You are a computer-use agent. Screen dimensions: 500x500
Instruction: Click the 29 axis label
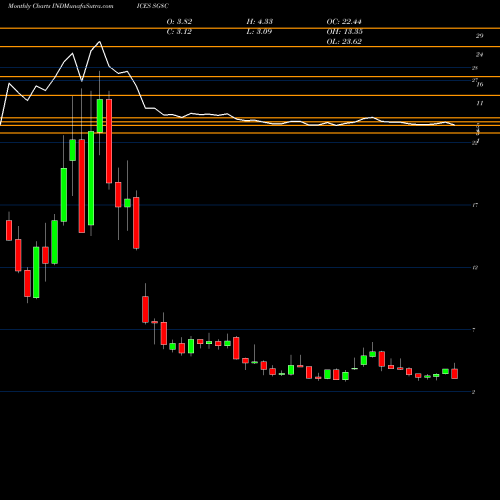479,36
